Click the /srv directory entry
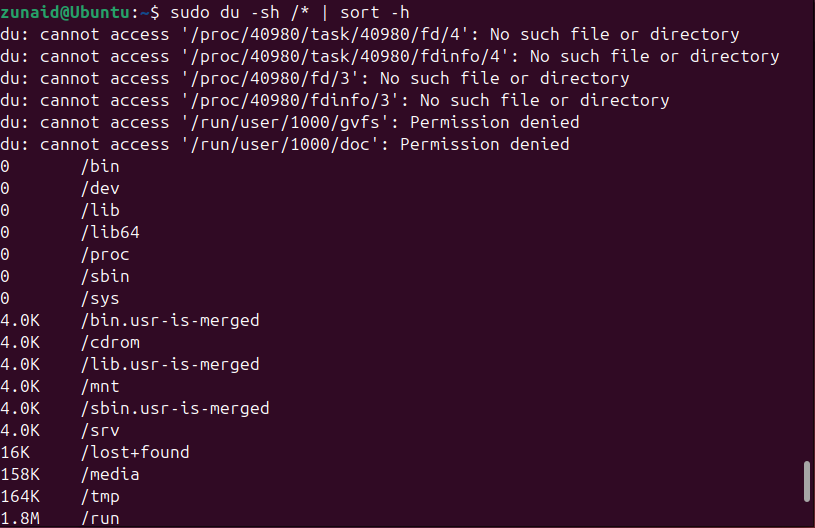815x528 pixels. [x=100, y=430]
